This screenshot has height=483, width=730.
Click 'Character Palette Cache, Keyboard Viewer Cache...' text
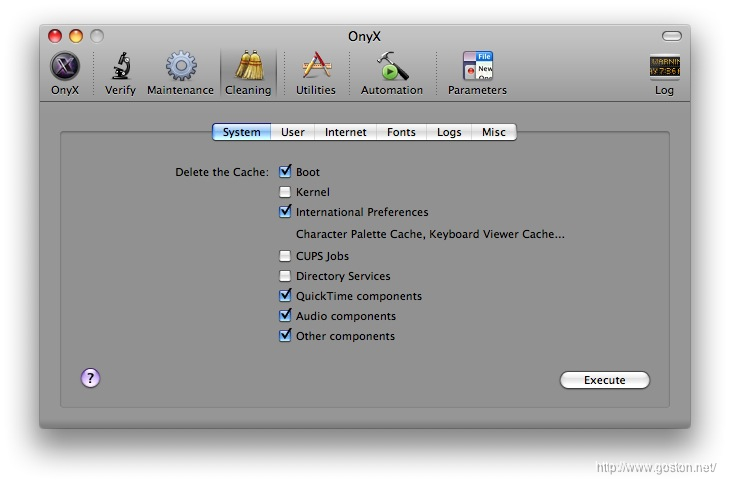tap(430, 234)
